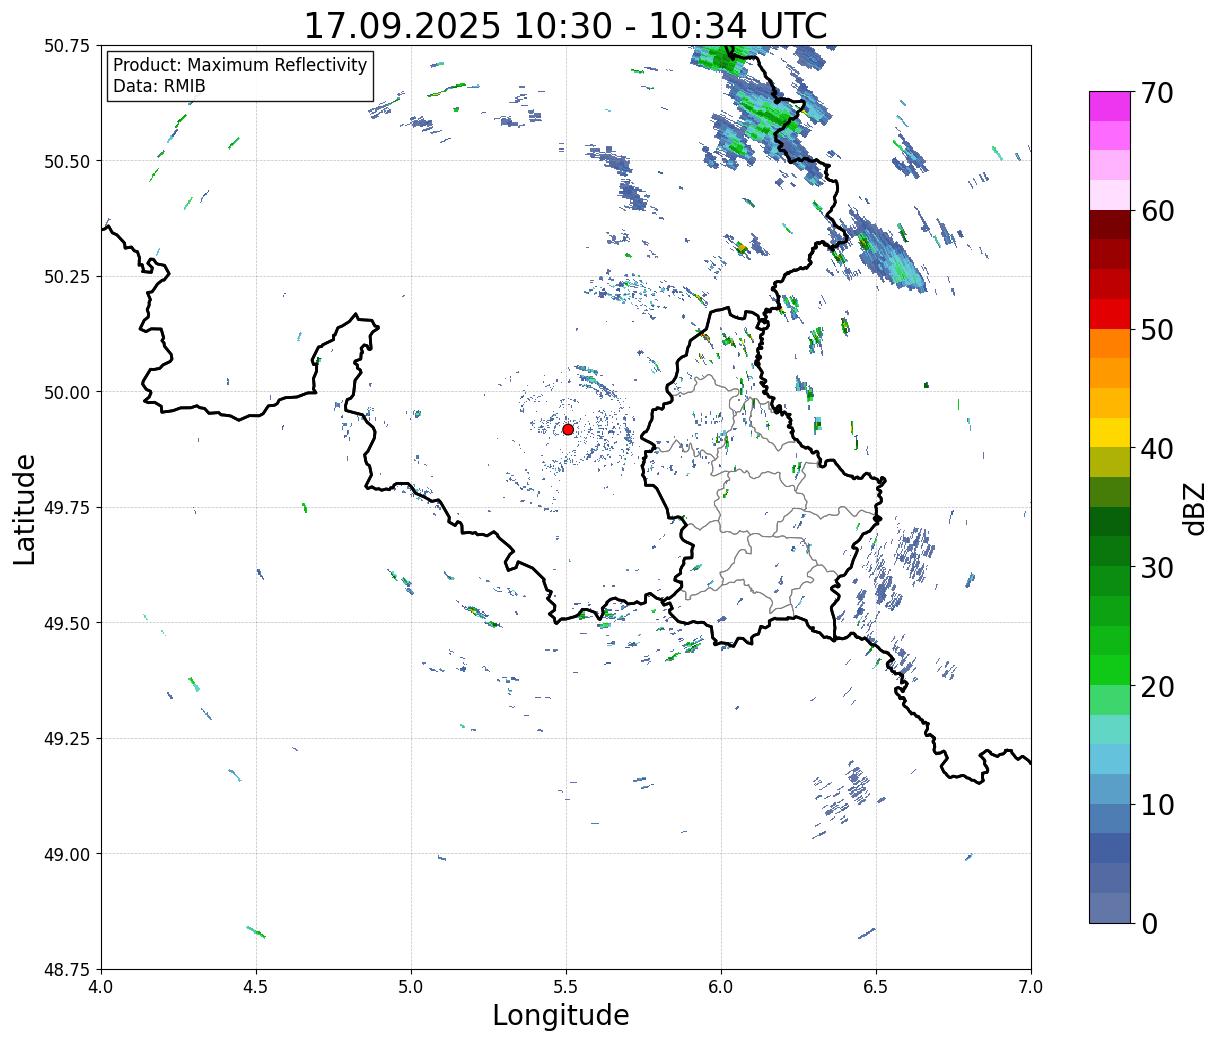Click the 60 tick label on the colorbar

click(x=1156, y=211)
